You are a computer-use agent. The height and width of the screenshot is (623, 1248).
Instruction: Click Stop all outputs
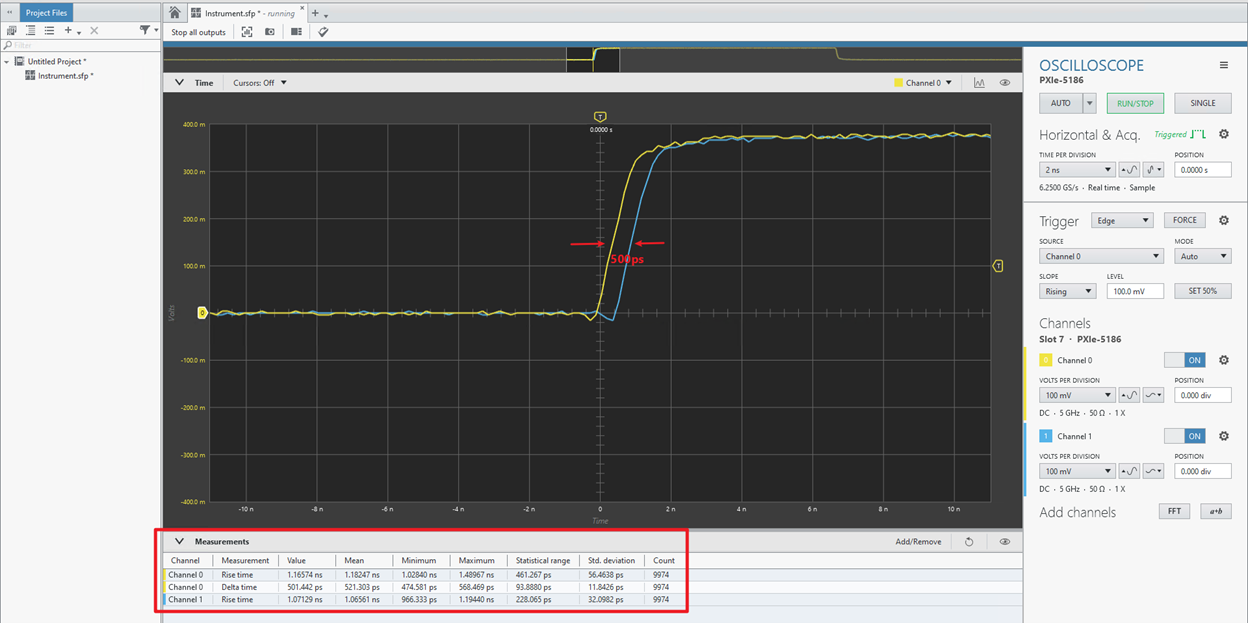pos(198,32)
